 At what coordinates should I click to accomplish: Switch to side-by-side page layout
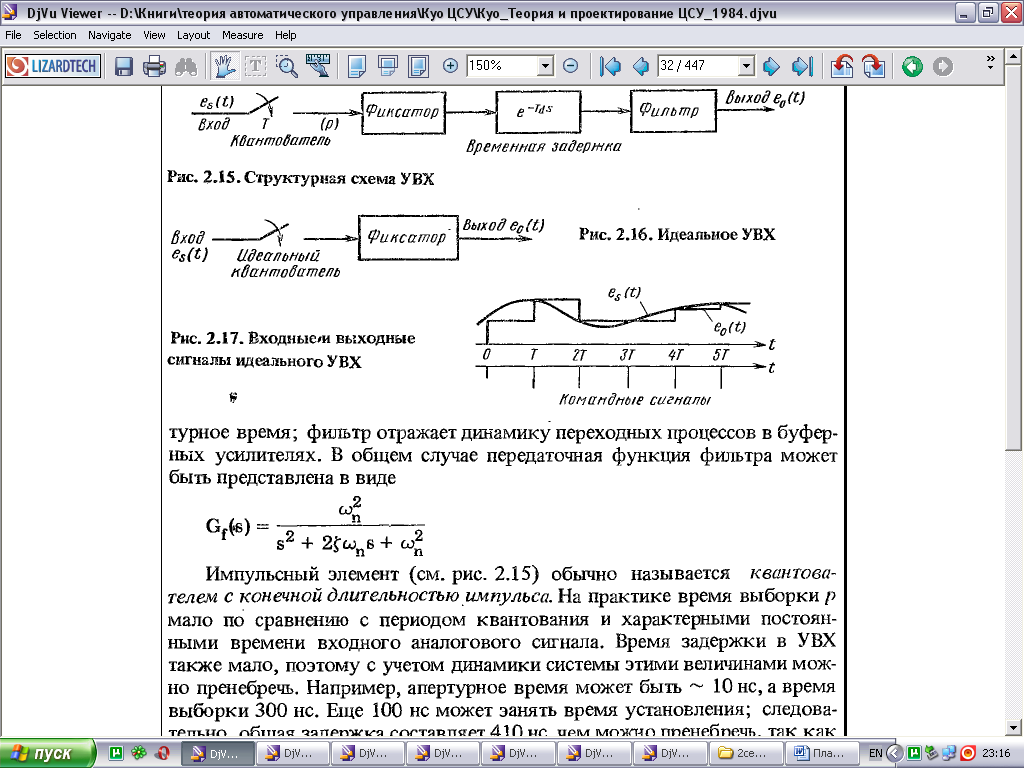click(418, 66)
